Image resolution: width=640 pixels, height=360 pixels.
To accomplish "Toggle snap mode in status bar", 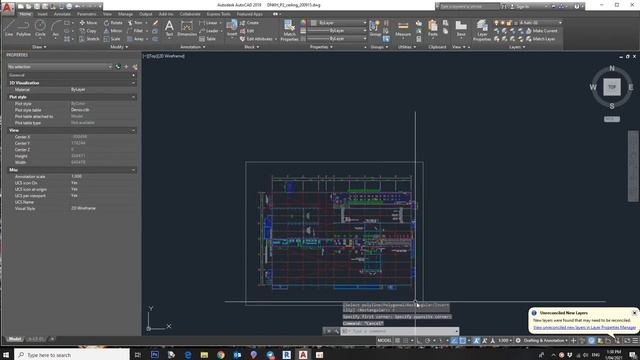I will tap(406, 340).
